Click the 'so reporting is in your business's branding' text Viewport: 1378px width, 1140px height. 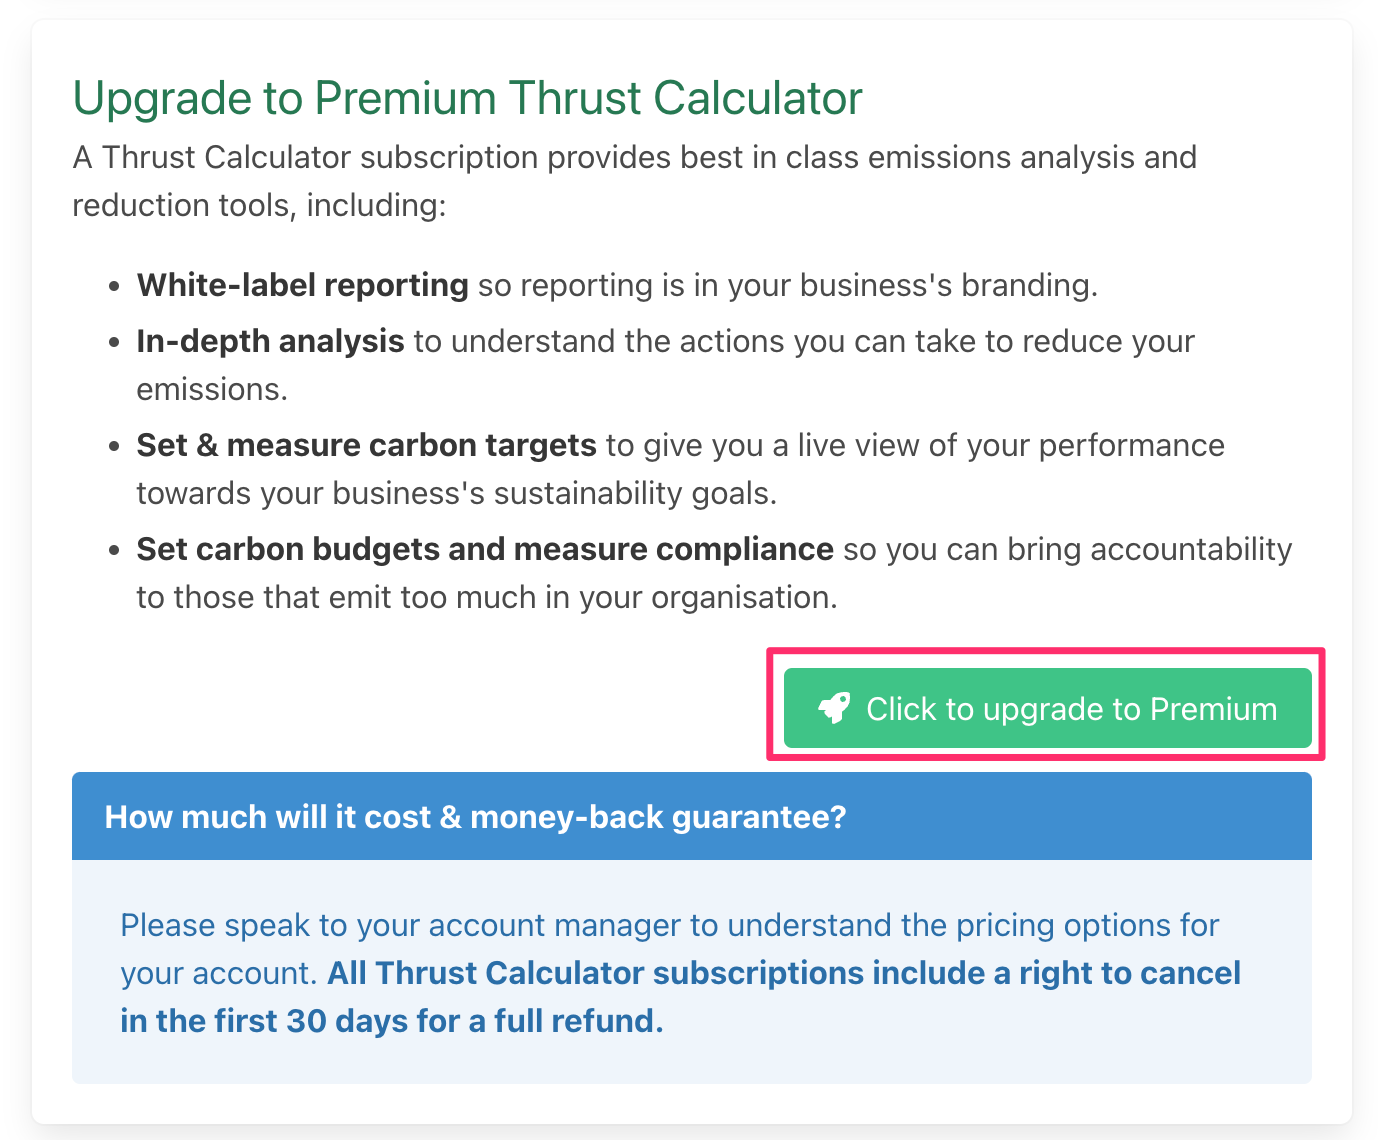(x=787, y=285)
